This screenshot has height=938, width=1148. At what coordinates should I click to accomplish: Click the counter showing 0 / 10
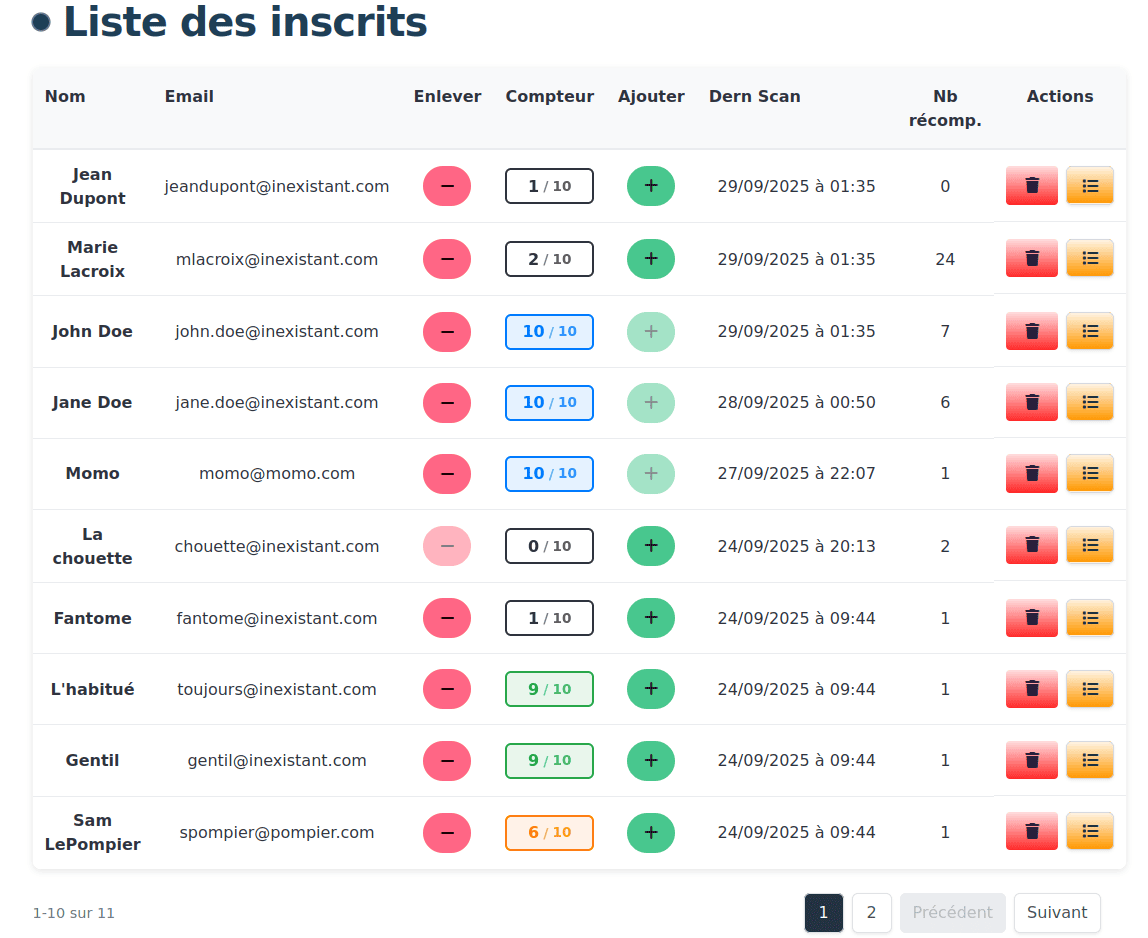point(549,545)
